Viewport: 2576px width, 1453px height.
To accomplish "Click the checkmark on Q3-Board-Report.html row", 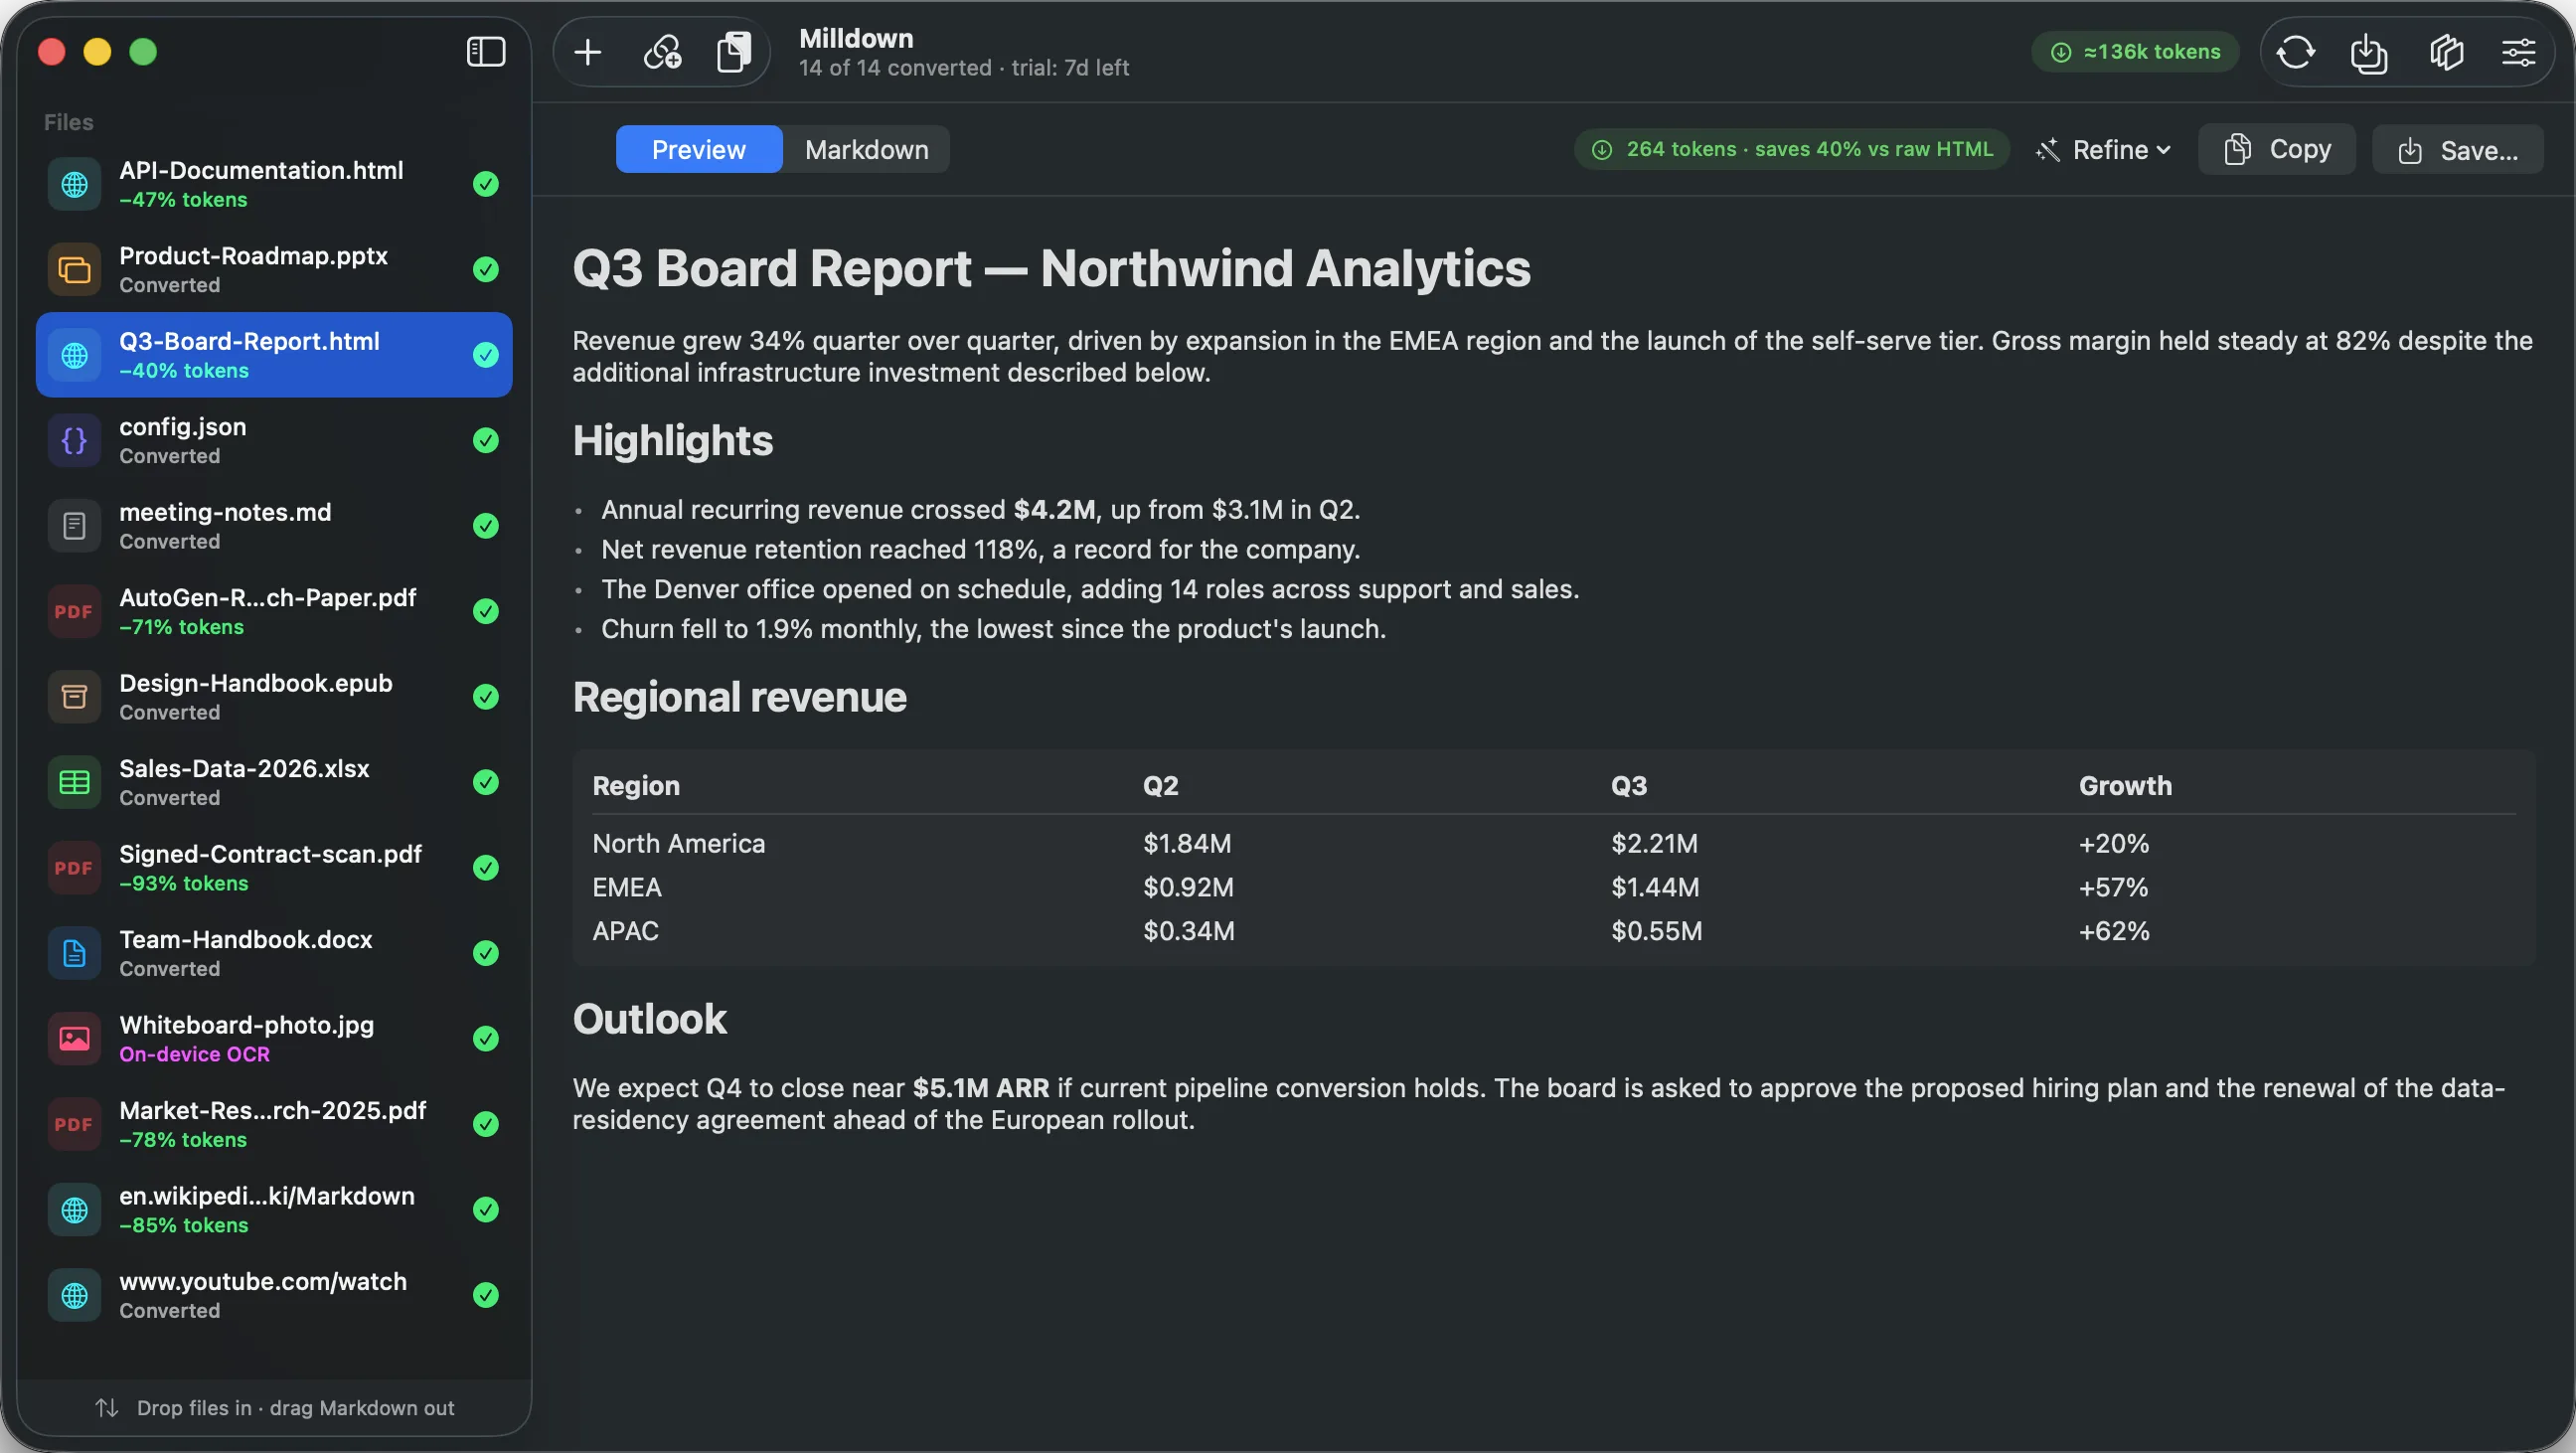I will click(x=486, y=355).
